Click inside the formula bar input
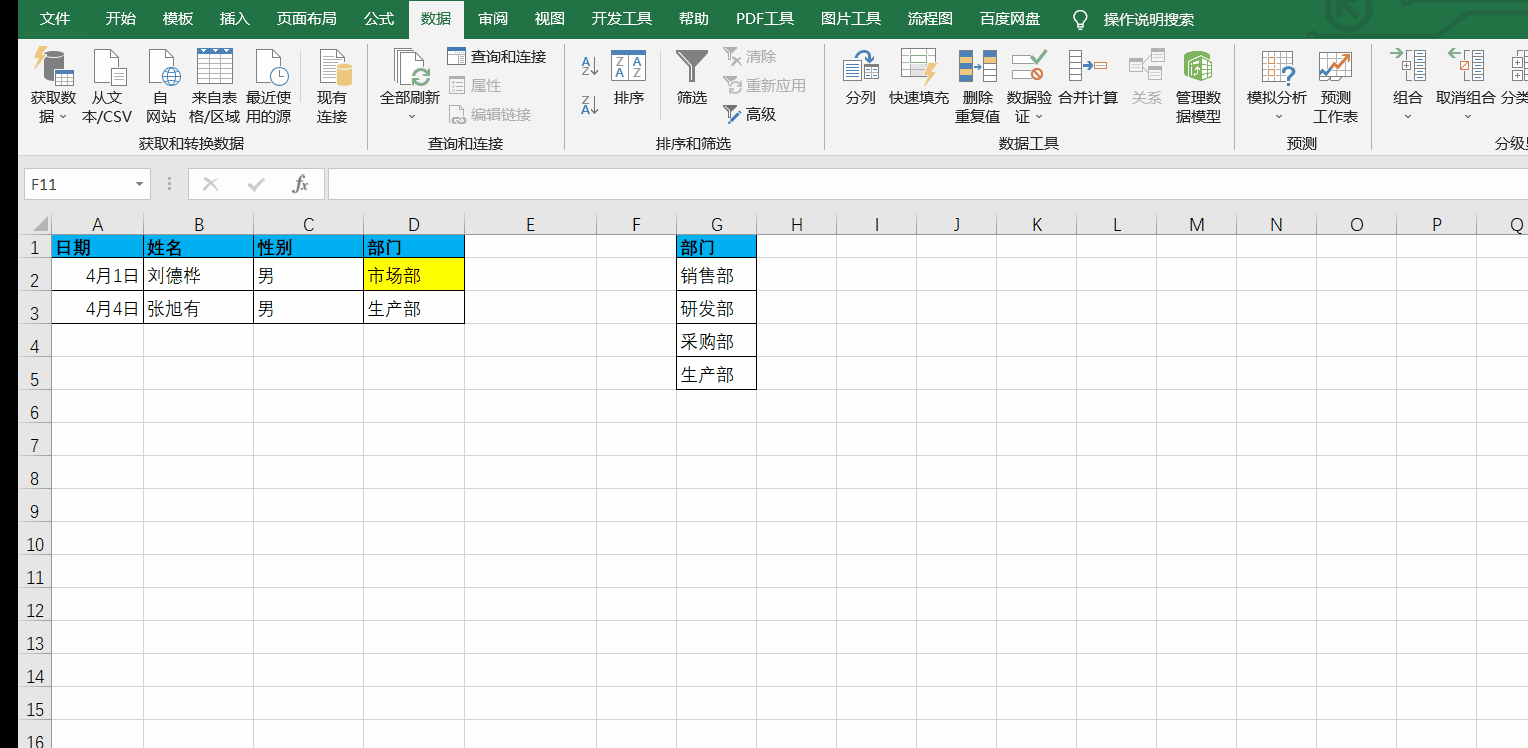 click(900, 184)
